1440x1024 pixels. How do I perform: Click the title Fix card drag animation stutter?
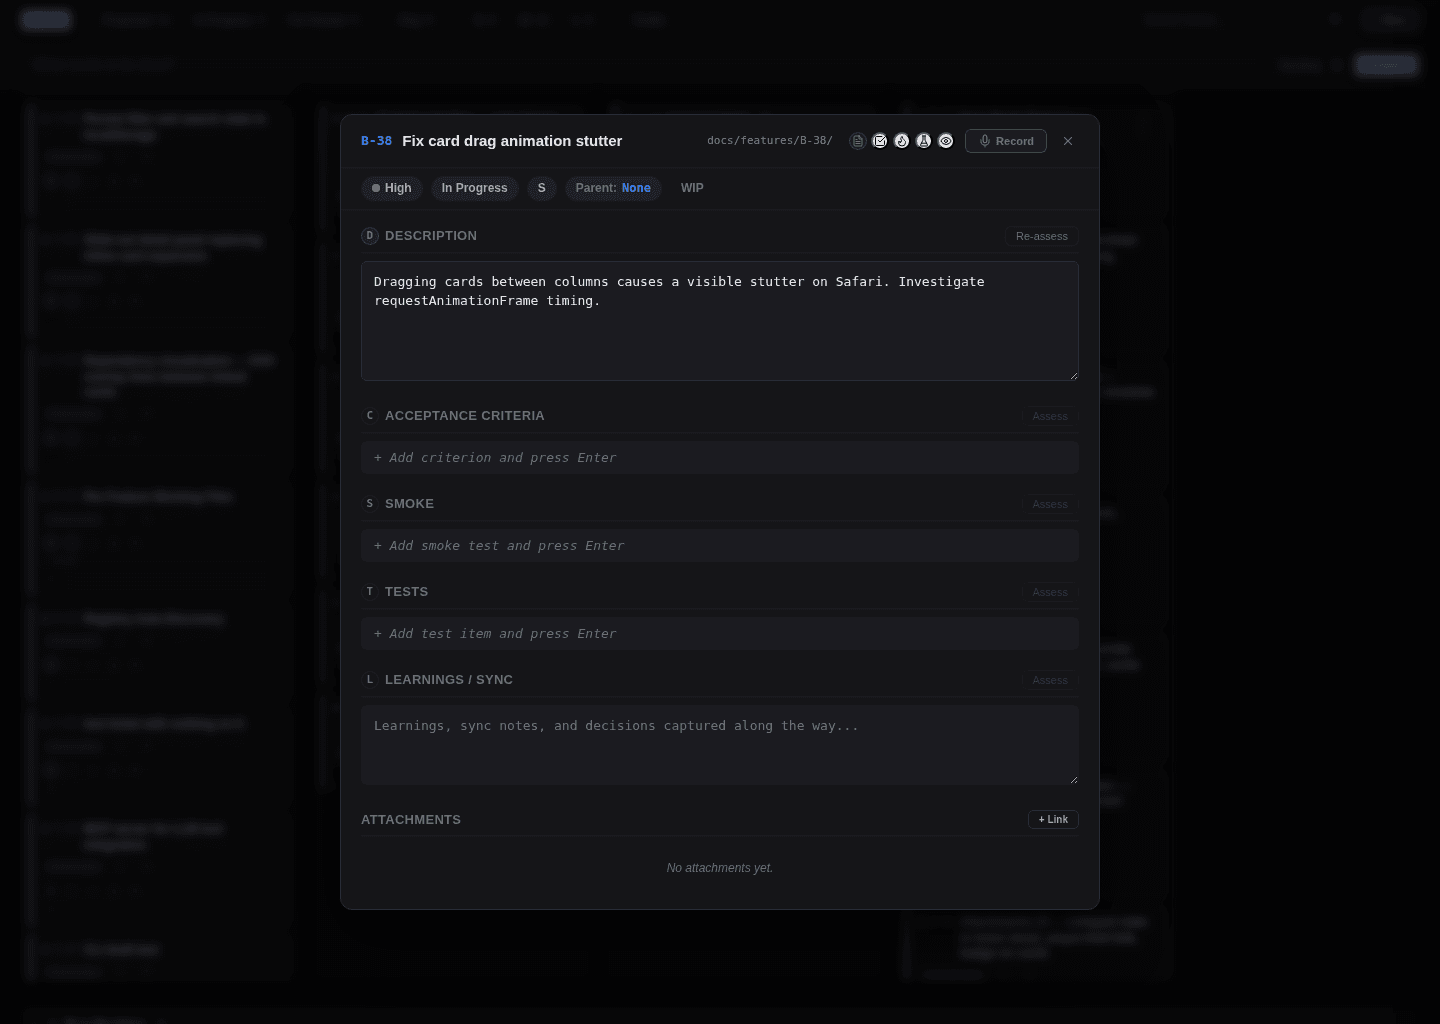point(512,141)
